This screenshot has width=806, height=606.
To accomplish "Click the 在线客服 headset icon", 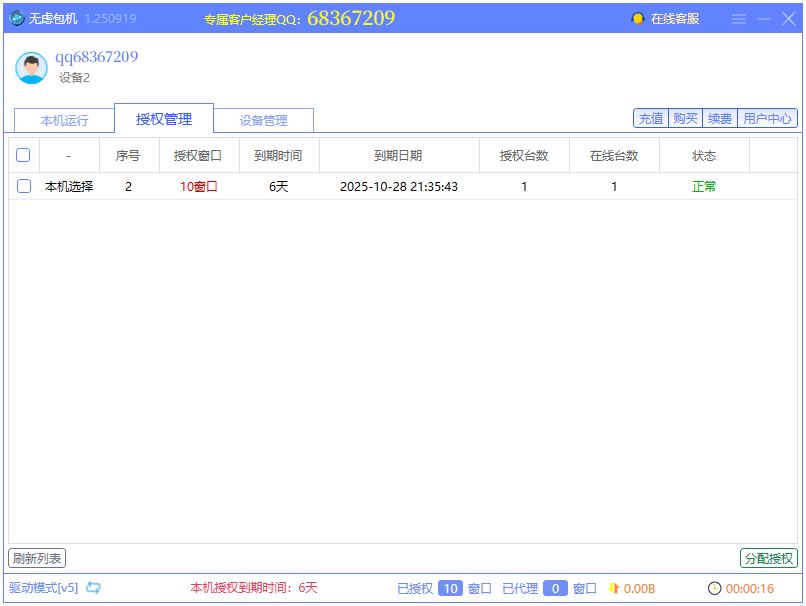I will (x=638, y=17).
